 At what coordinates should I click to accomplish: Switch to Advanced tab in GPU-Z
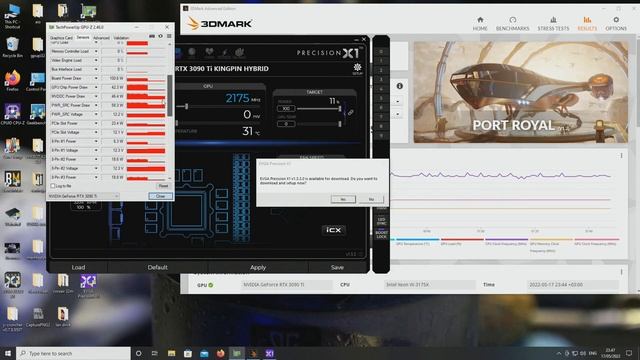pos(101,38)
